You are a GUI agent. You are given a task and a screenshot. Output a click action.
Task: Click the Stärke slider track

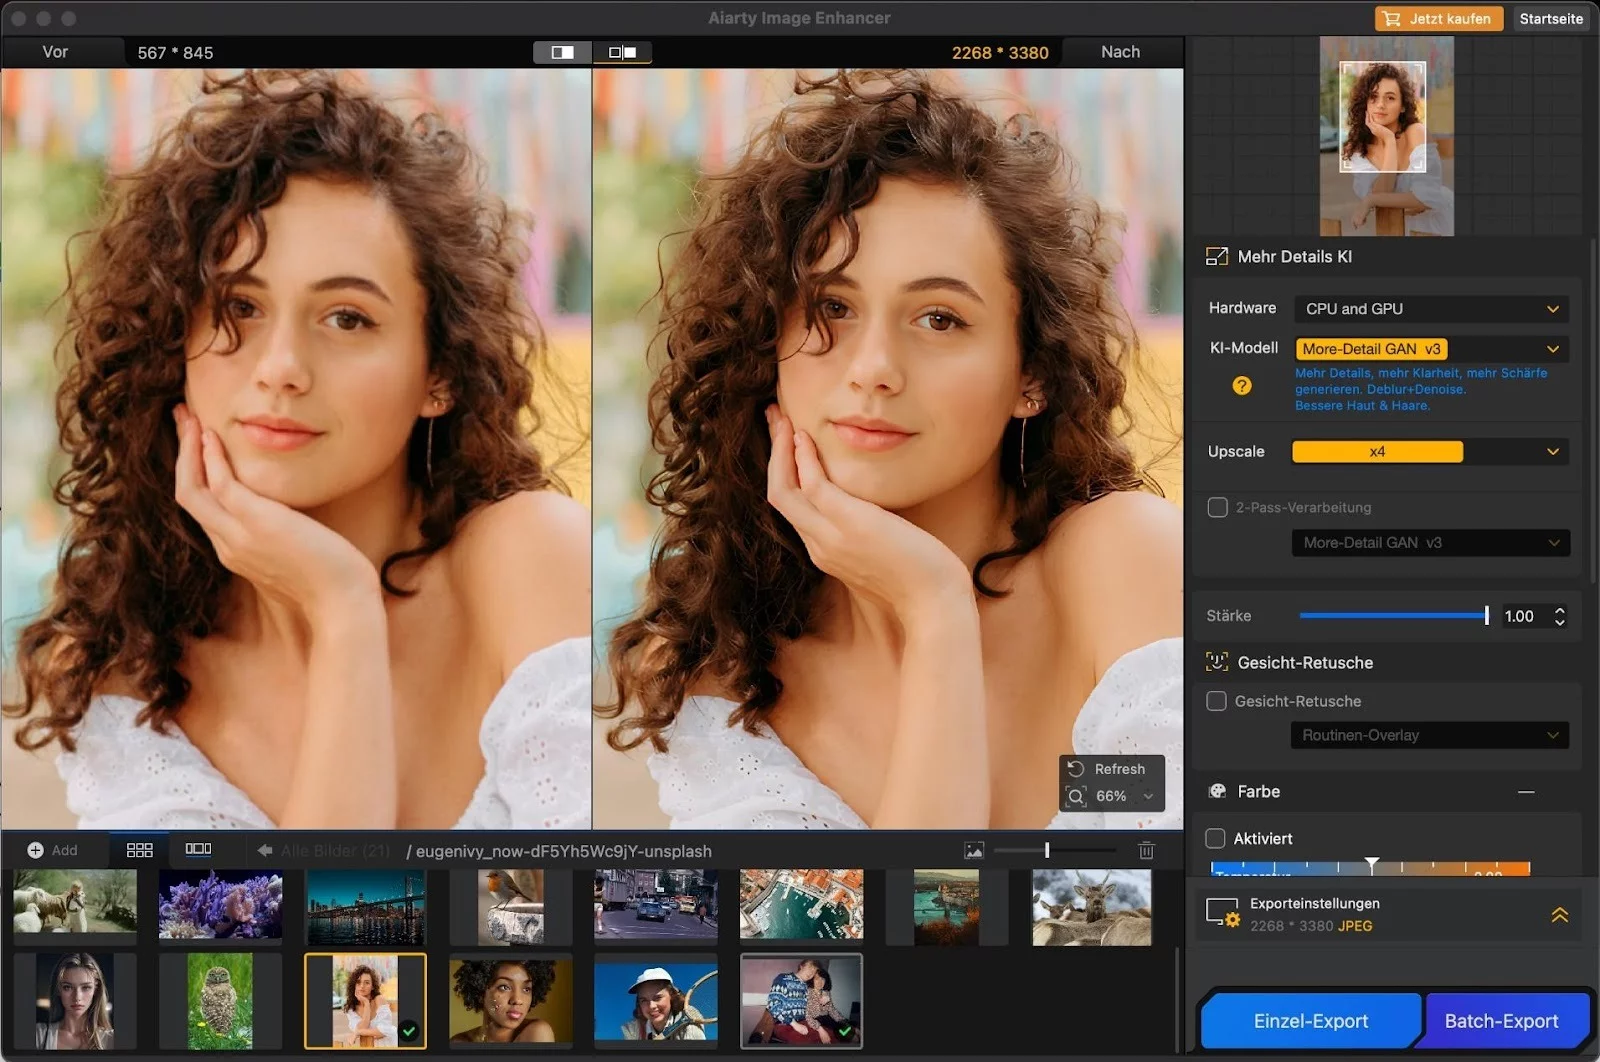(x=1392, y=616)
